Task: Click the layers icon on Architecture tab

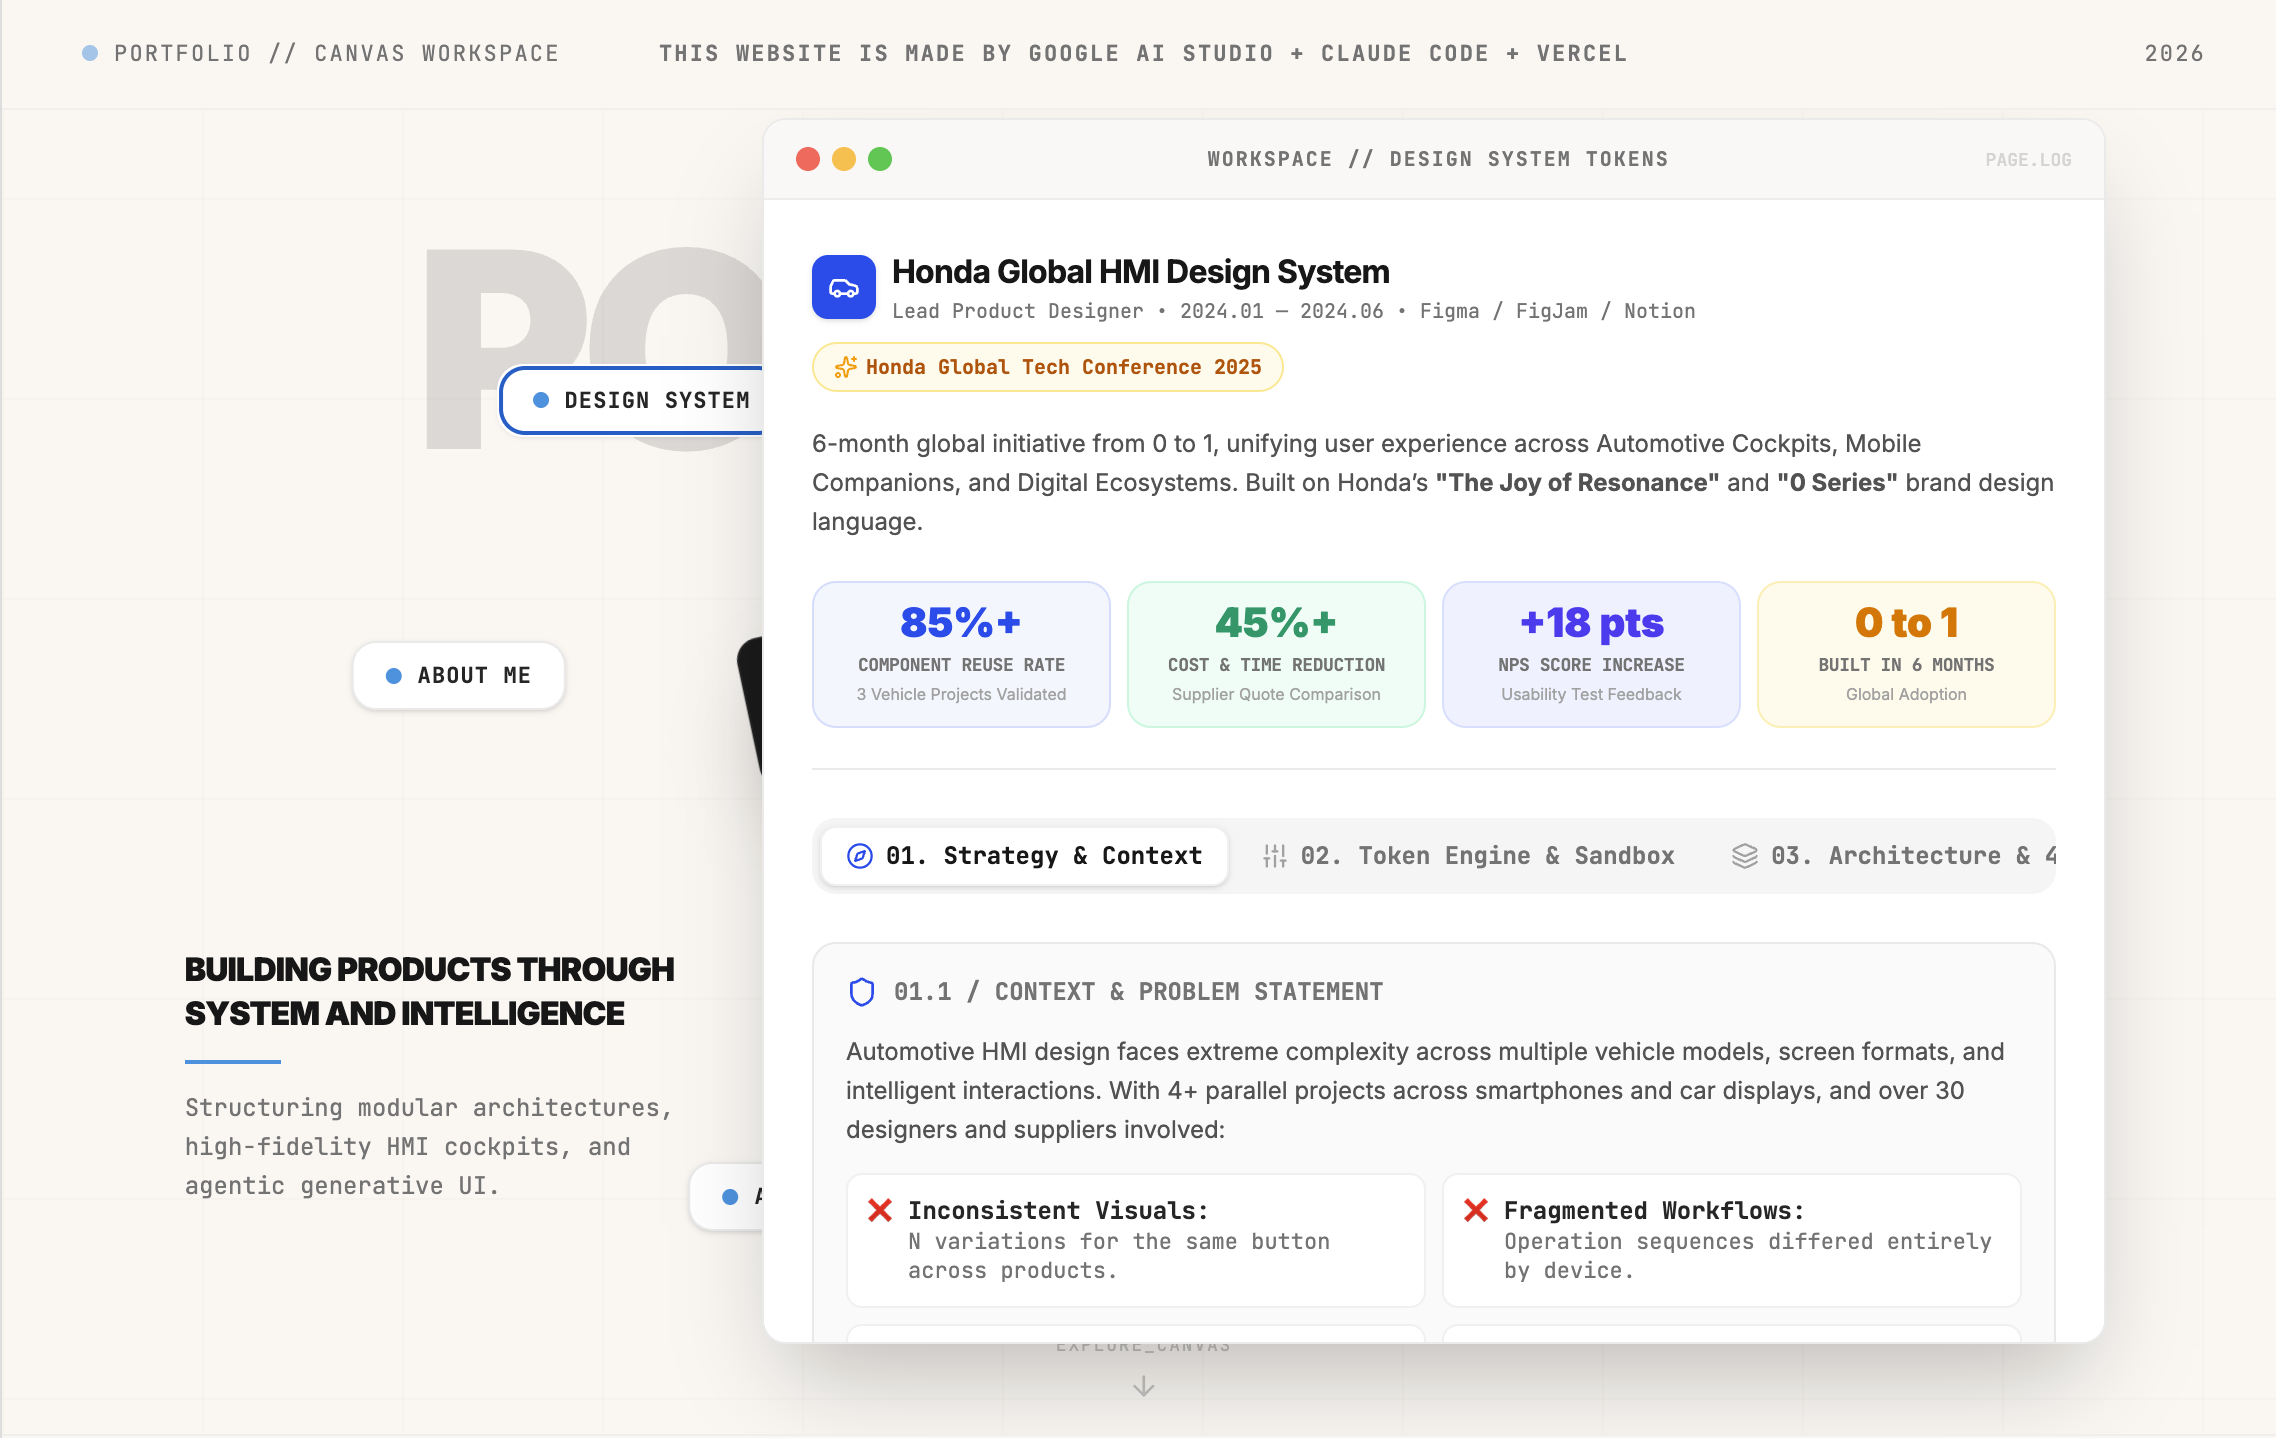Action: 1745,856
